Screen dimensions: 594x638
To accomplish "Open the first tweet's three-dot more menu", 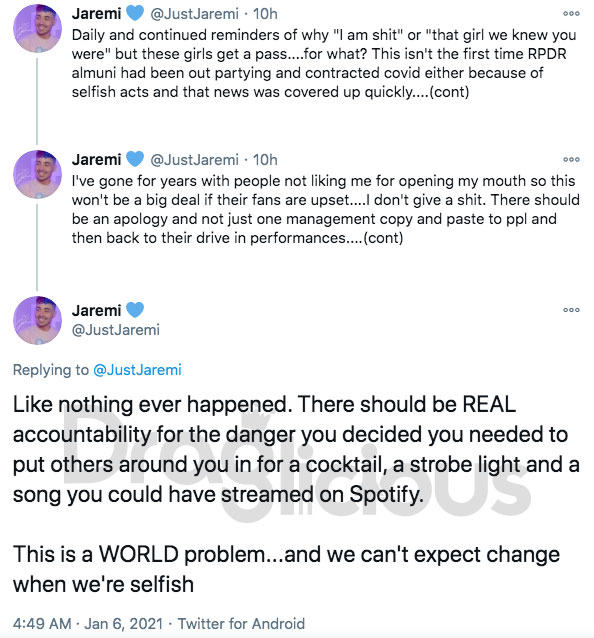I will pos(571,13).
